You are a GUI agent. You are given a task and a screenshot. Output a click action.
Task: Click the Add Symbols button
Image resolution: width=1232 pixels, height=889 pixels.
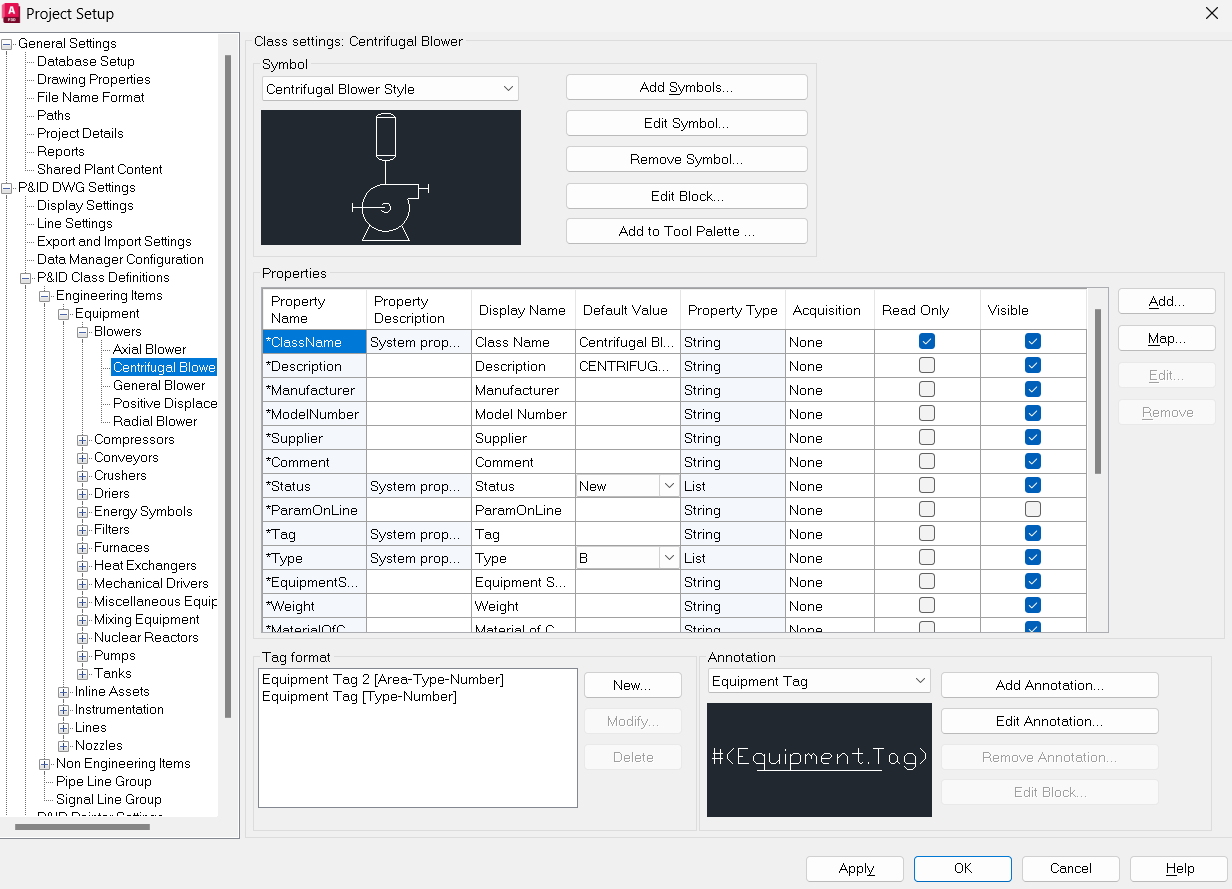[686, 87]
